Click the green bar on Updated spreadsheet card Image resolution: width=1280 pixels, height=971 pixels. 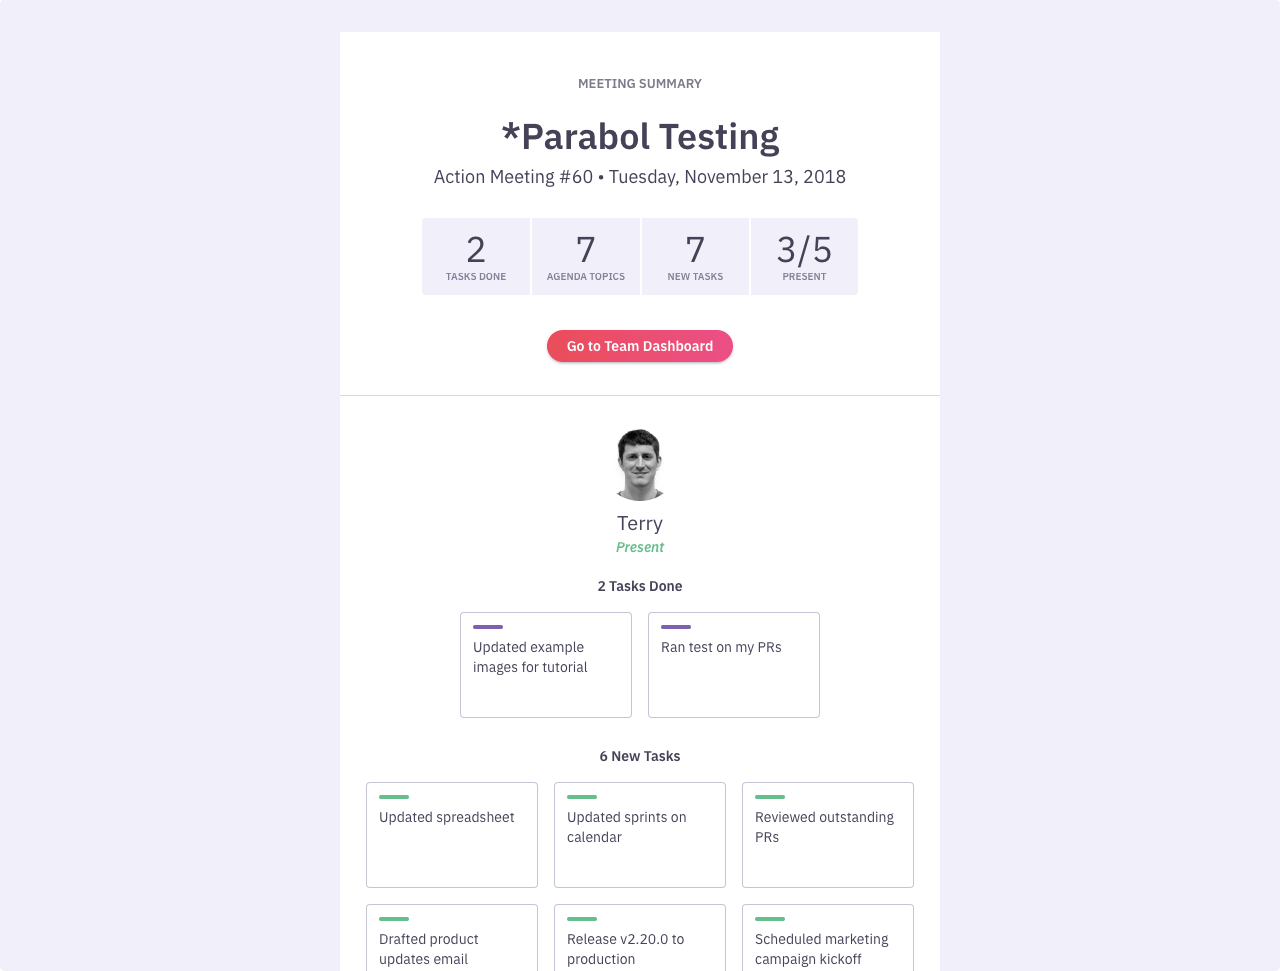coord(394,797)
